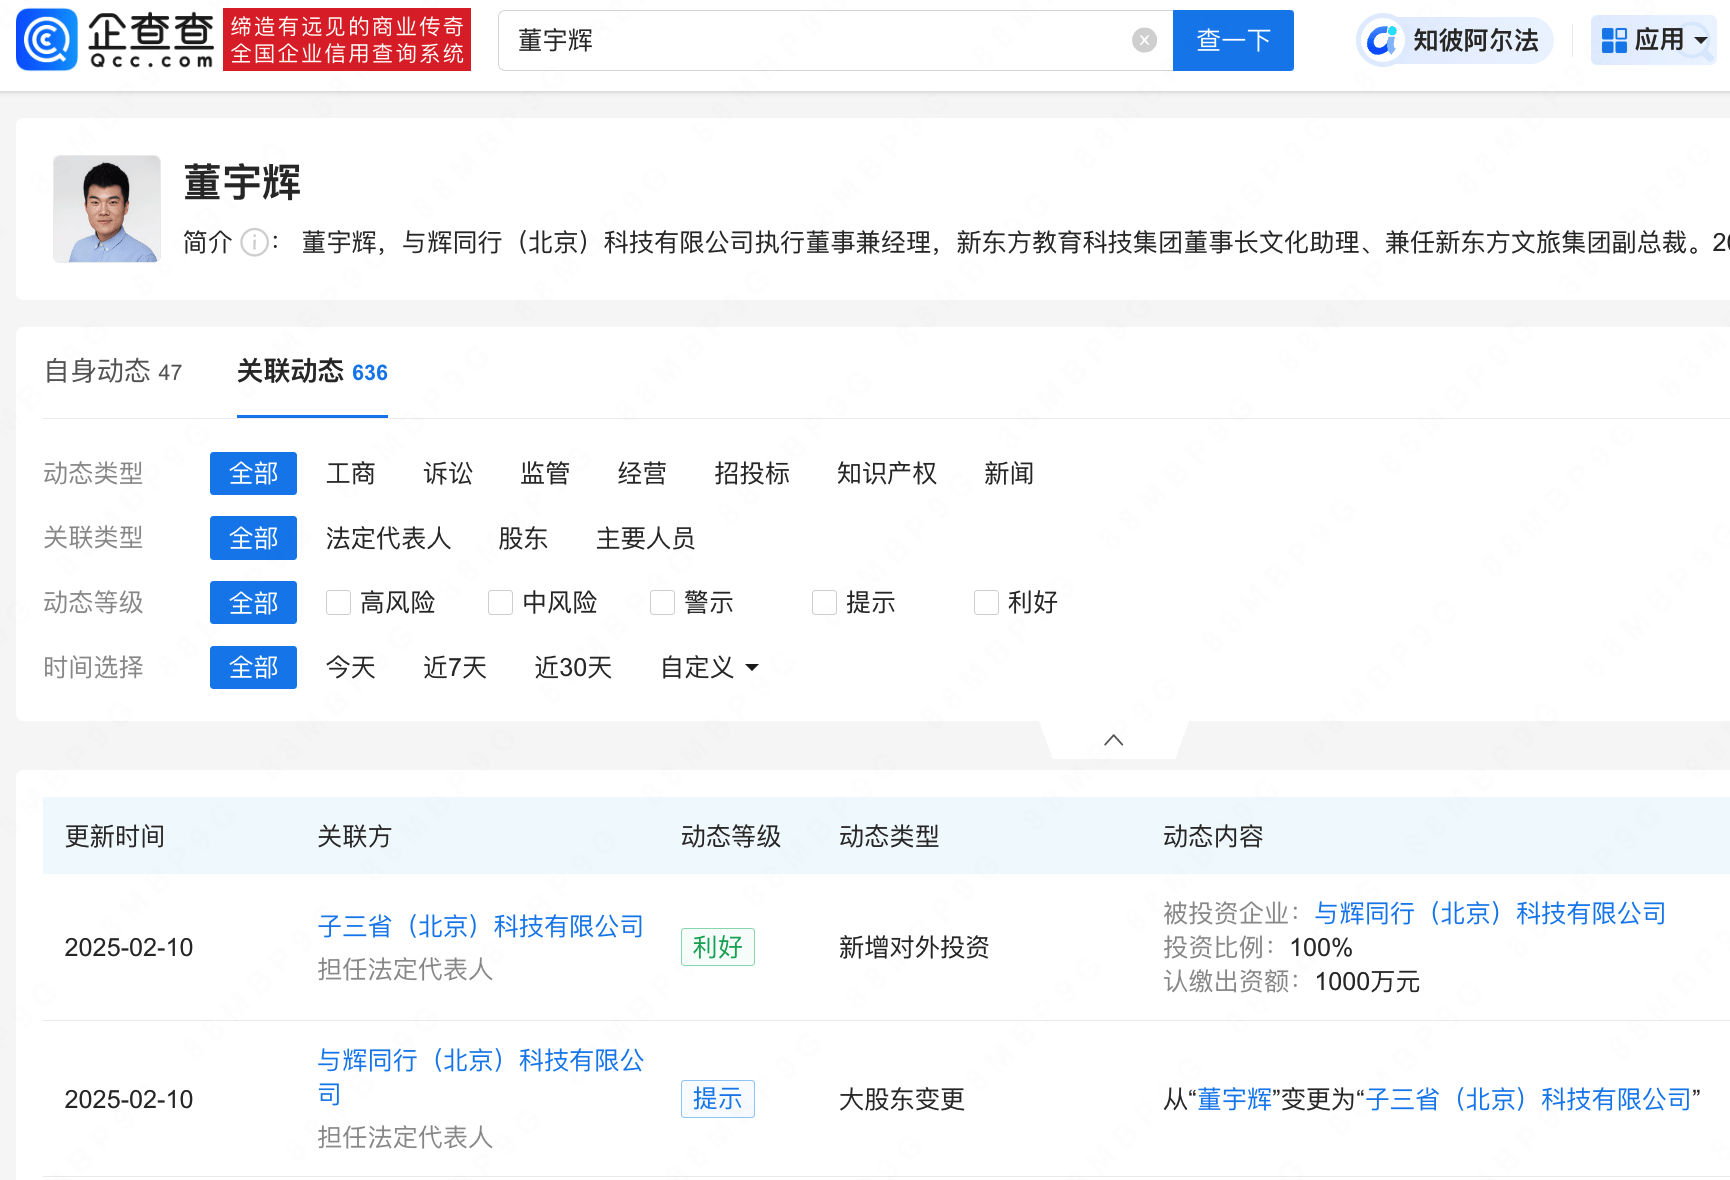1730x1180 pixels.
Task: Filter 动态类型 by 招投标
Action: pyautogui.click(x=752, y=474)
